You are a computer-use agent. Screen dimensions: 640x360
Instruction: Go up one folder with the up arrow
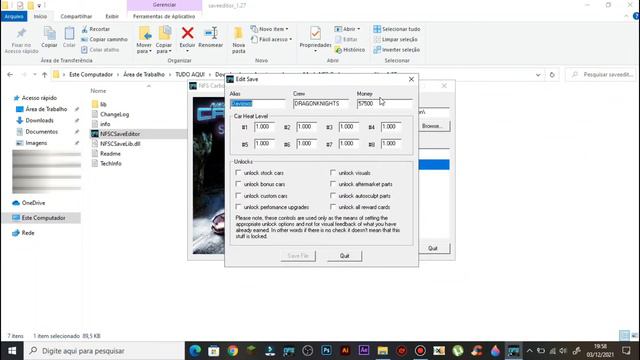(x=44, y=75)
